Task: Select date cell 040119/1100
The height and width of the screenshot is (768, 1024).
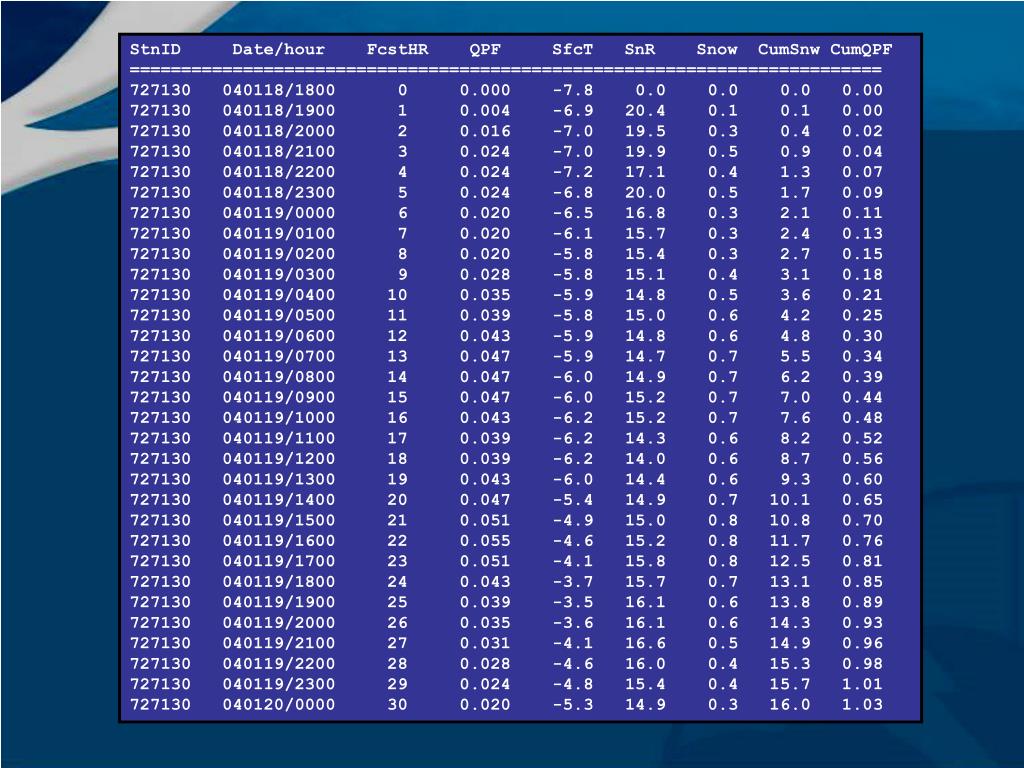Action: click(x=279, y=438)
